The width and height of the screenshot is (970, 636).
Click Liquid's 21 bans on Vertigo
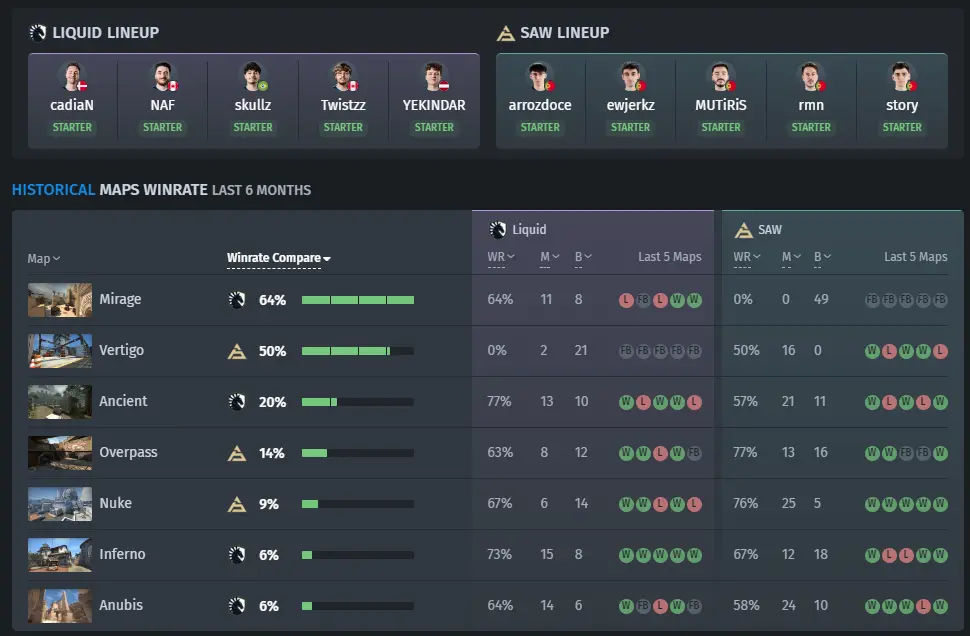[x=581, y=351]
